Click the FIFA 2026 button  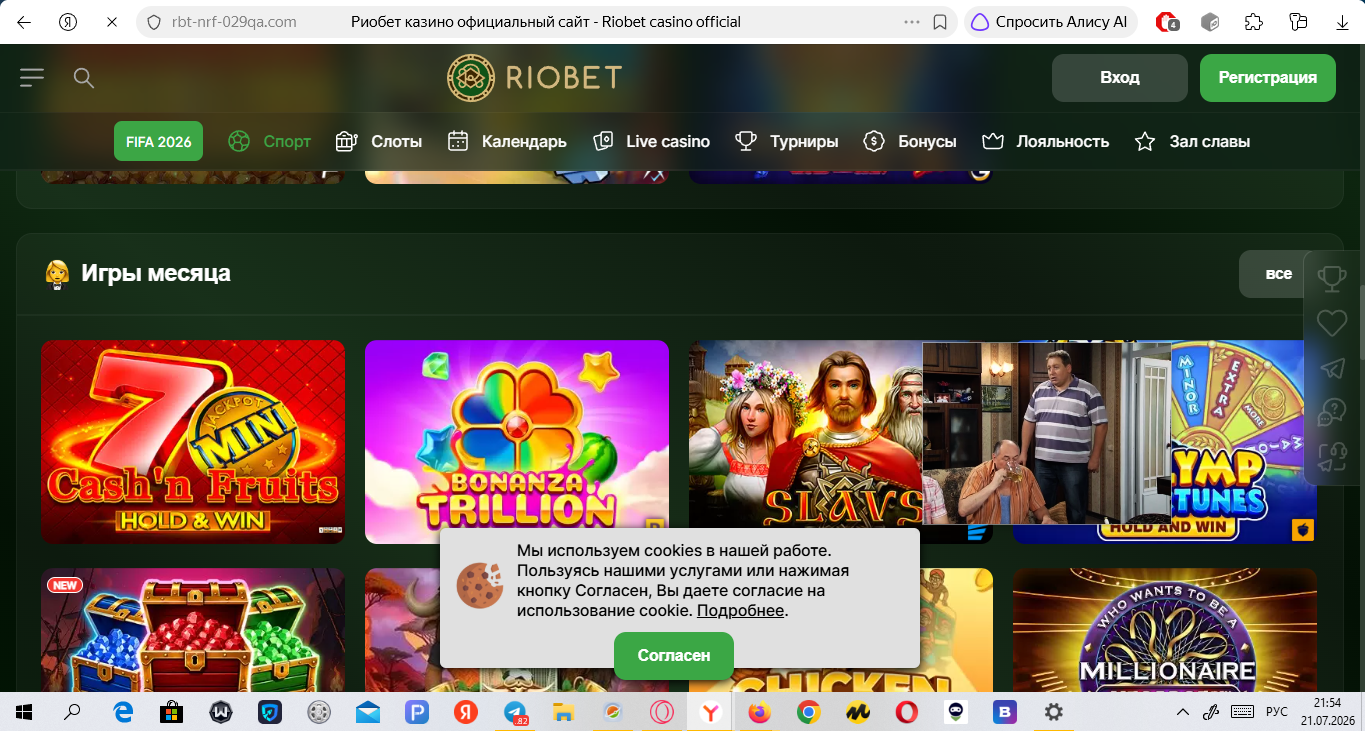(158, 141)
